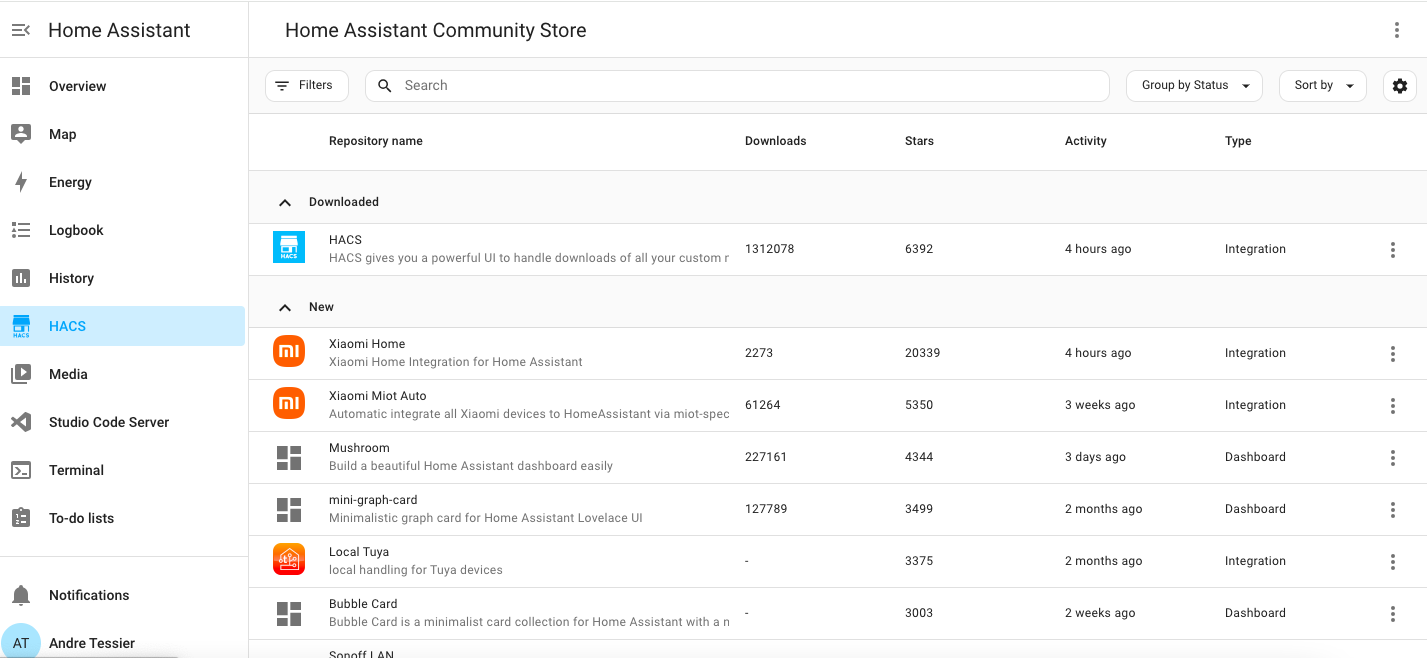
Task: Open HACS settings gear
Action: [x=1399, y=86]
